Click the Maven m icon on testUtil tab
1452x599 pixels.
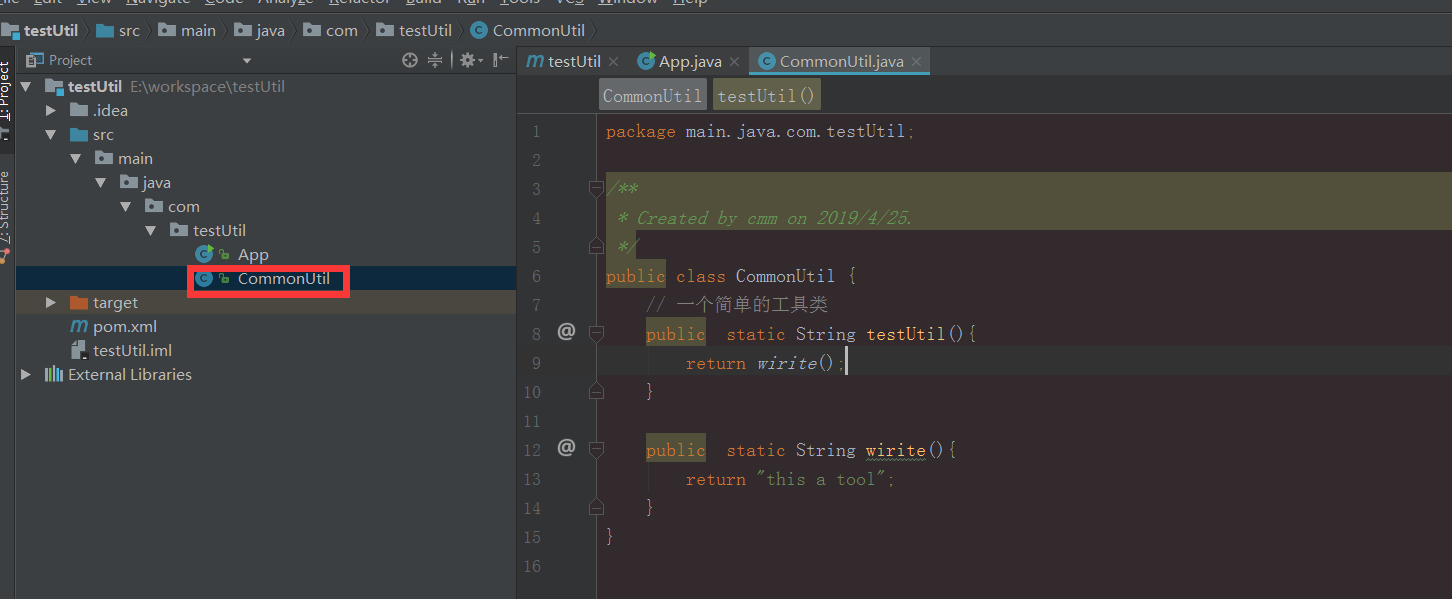coord(536,61)
